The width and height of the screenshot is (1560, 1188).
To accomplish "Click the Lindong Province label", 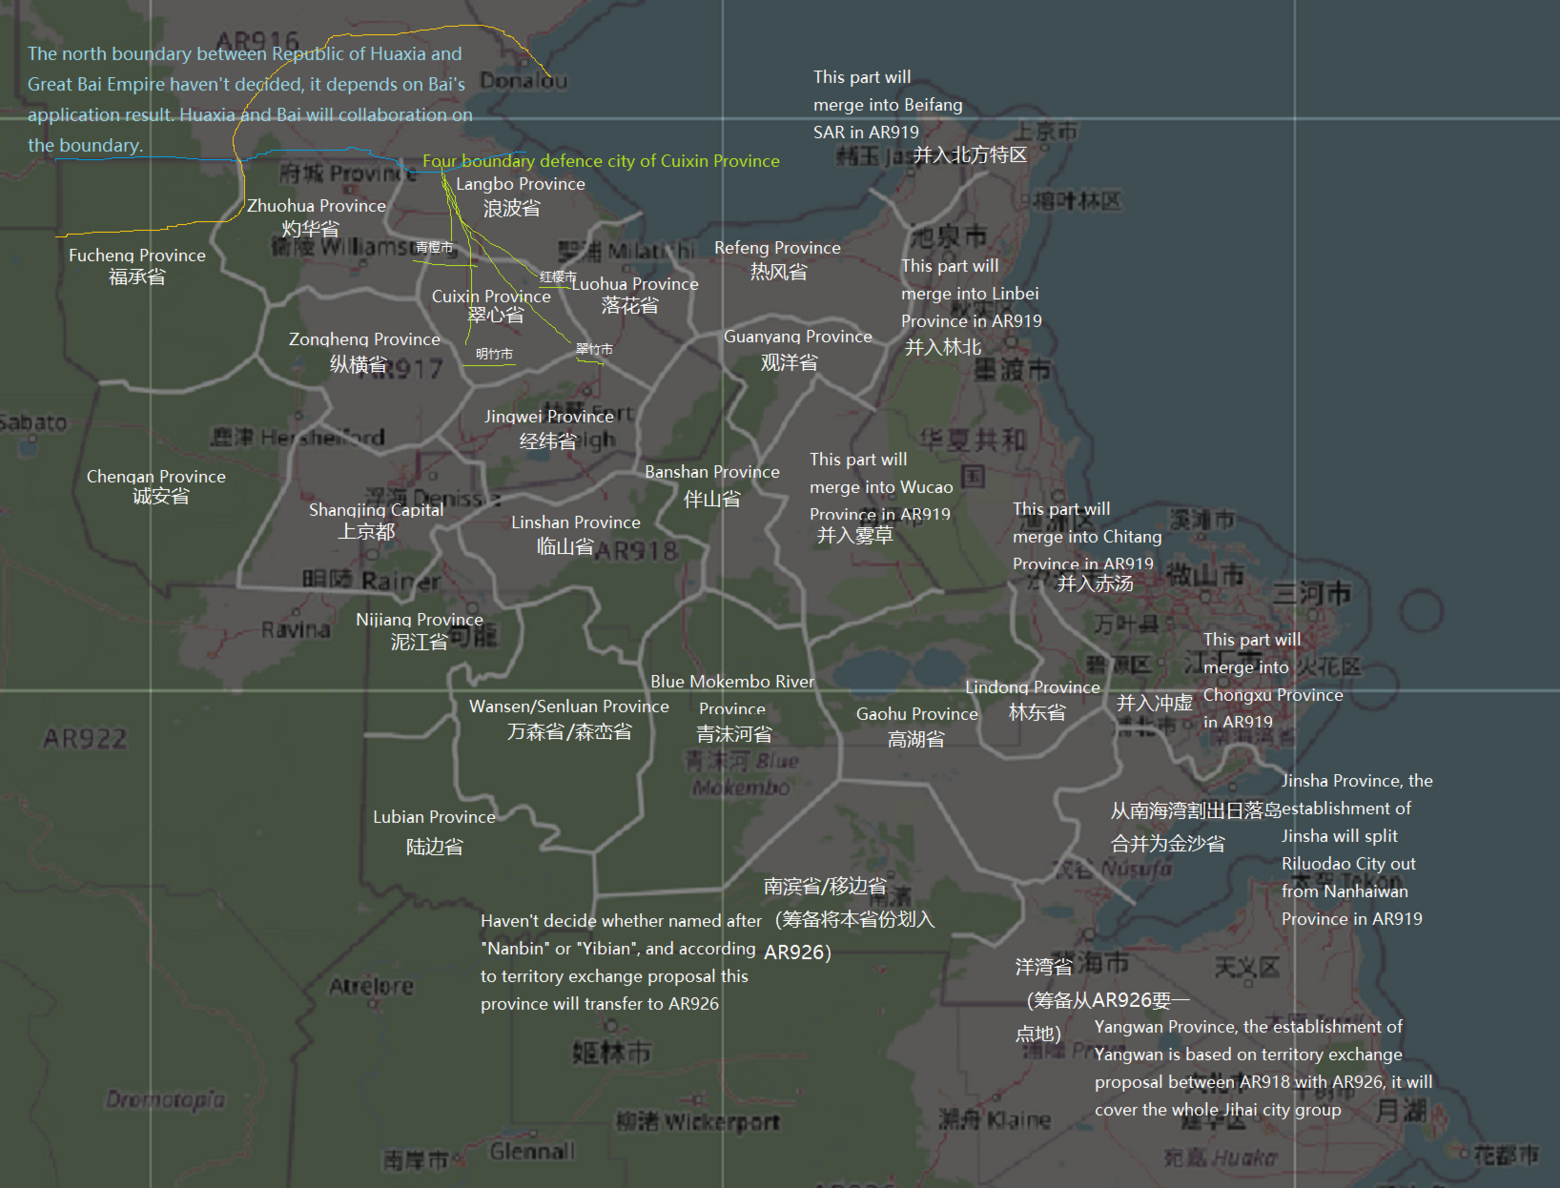I will pos(1033,687).
